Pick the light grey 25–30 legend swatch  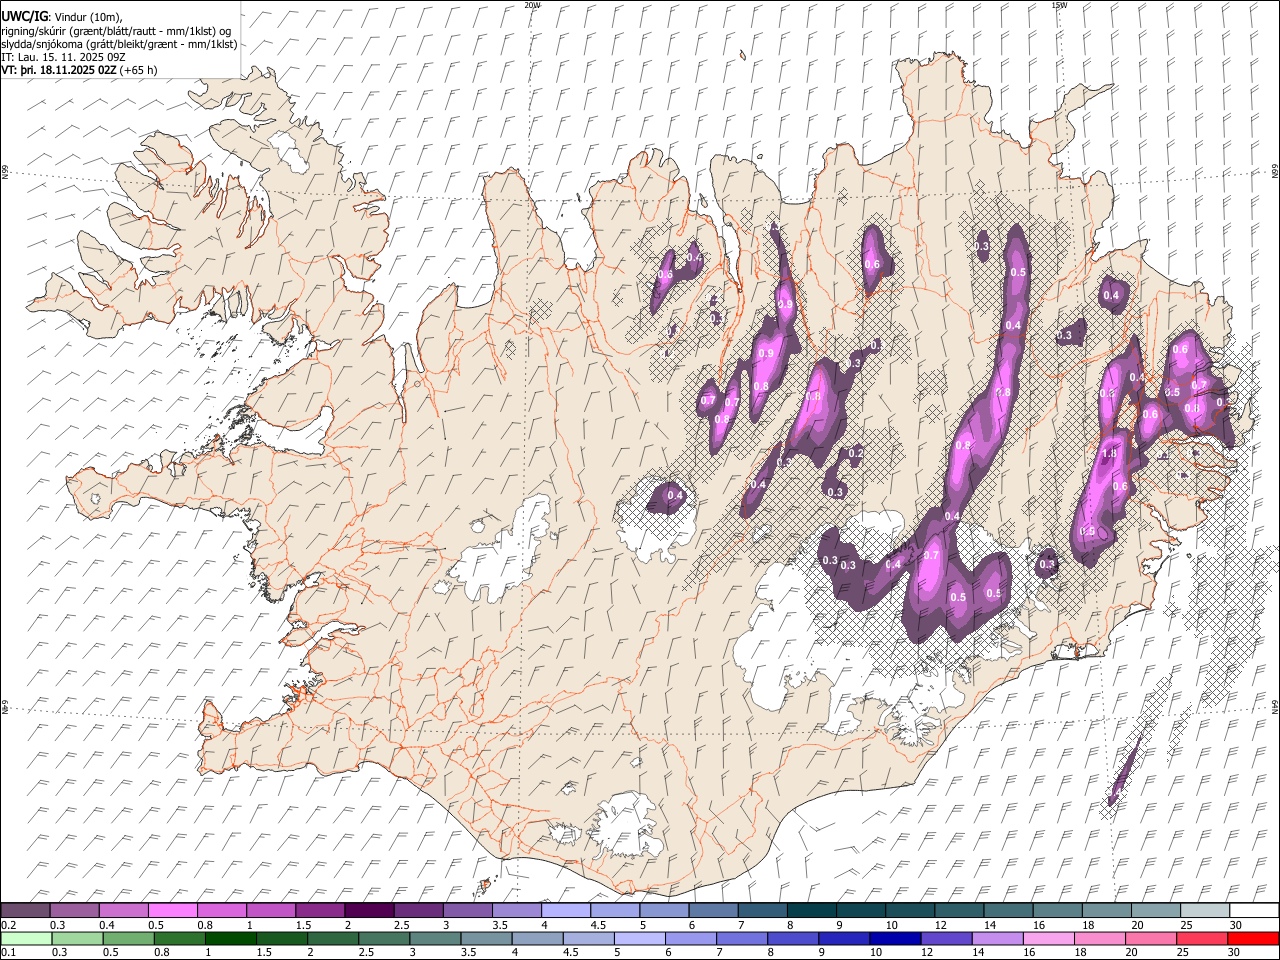1204,911
